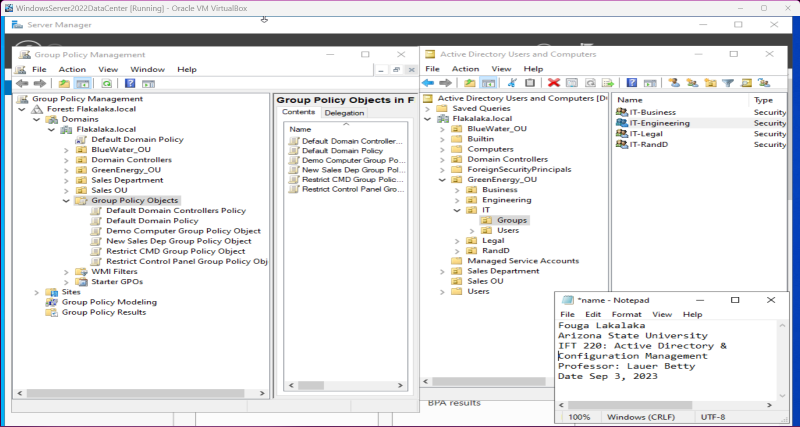Select Default Domain Policy in the Contents list
Image resolution: width=800 pixels, height=427 pixels.
342,151
